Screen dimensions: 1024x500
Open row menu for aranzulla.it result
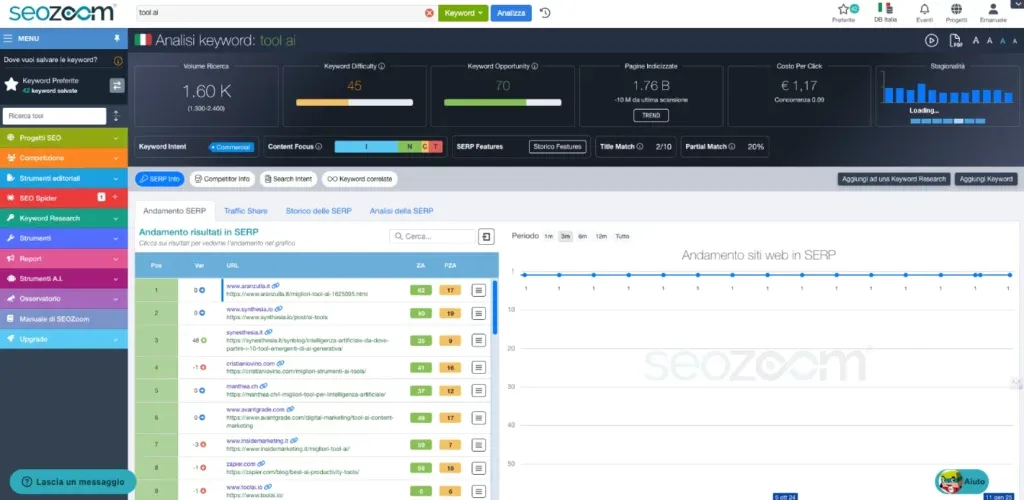tap(479, 290)
